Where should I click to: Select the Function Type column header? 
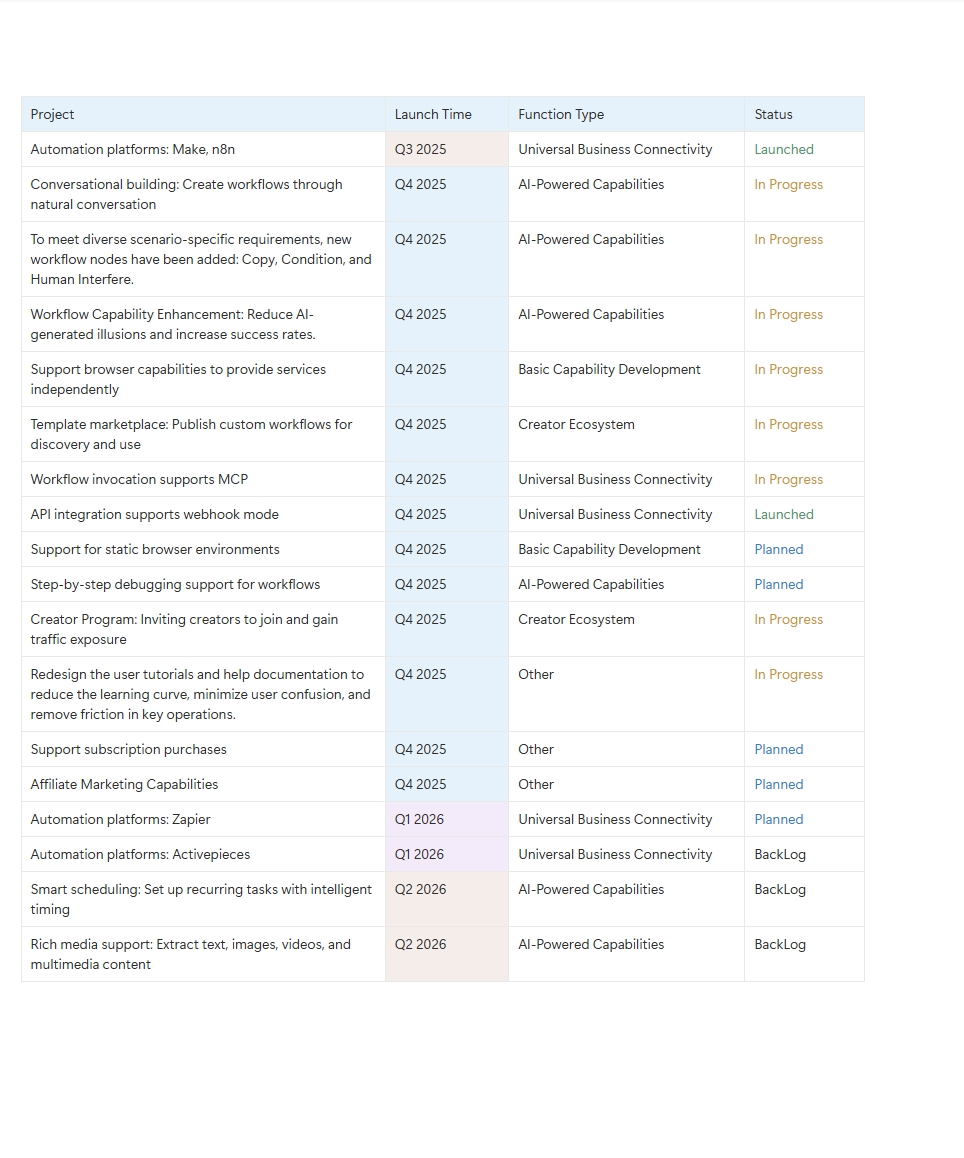tap(561, 114)
